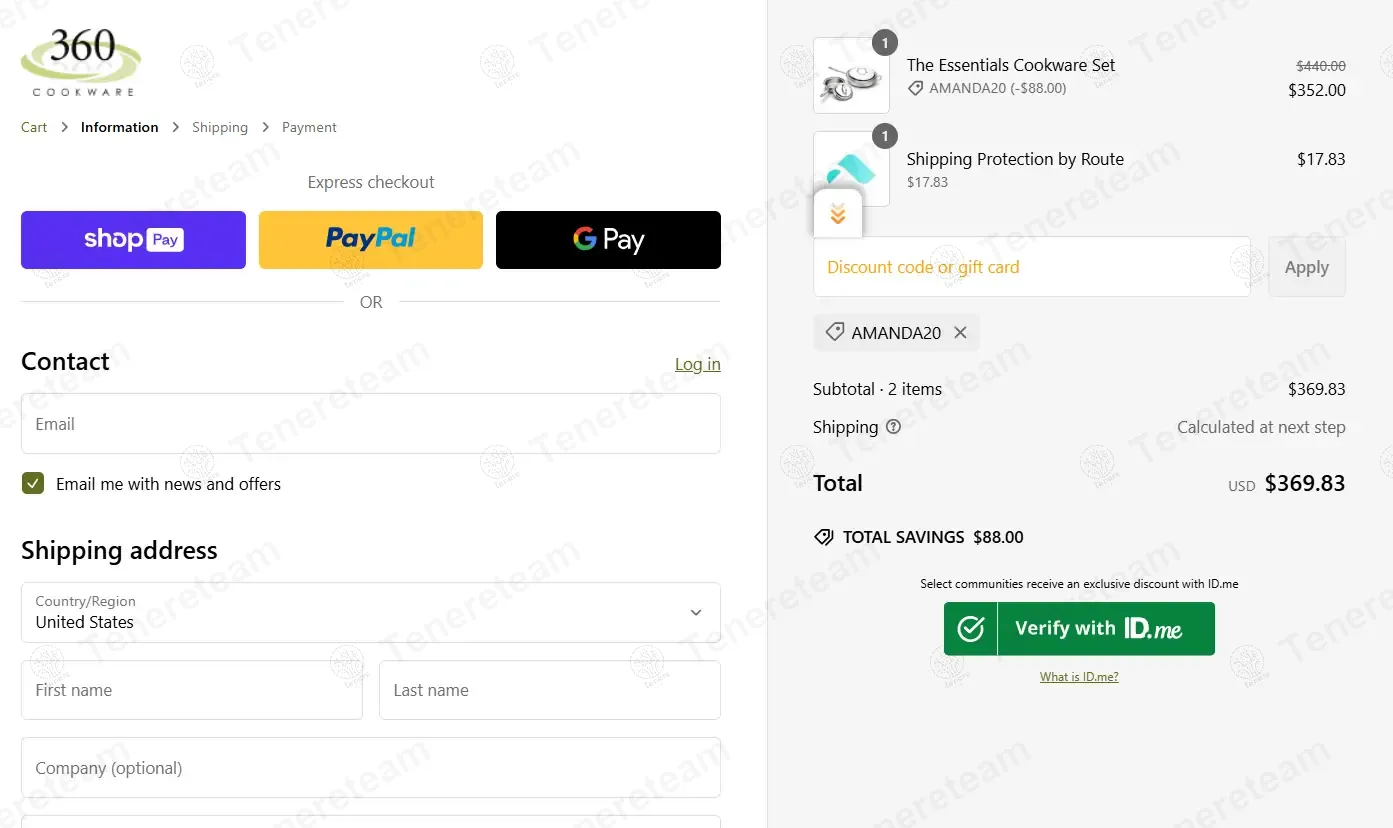Choose PayPal express checkout
This screenshot has width=1393, height=828.
(x=371, y=240)
